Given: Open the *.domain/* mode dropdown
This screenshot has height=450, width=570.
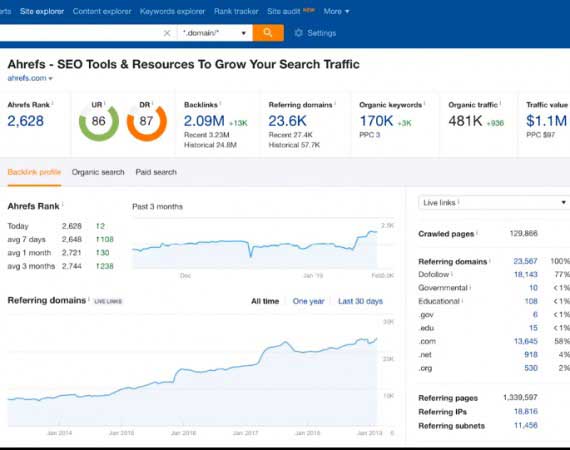Looking at the screenshot, I should tap(214, 33).
